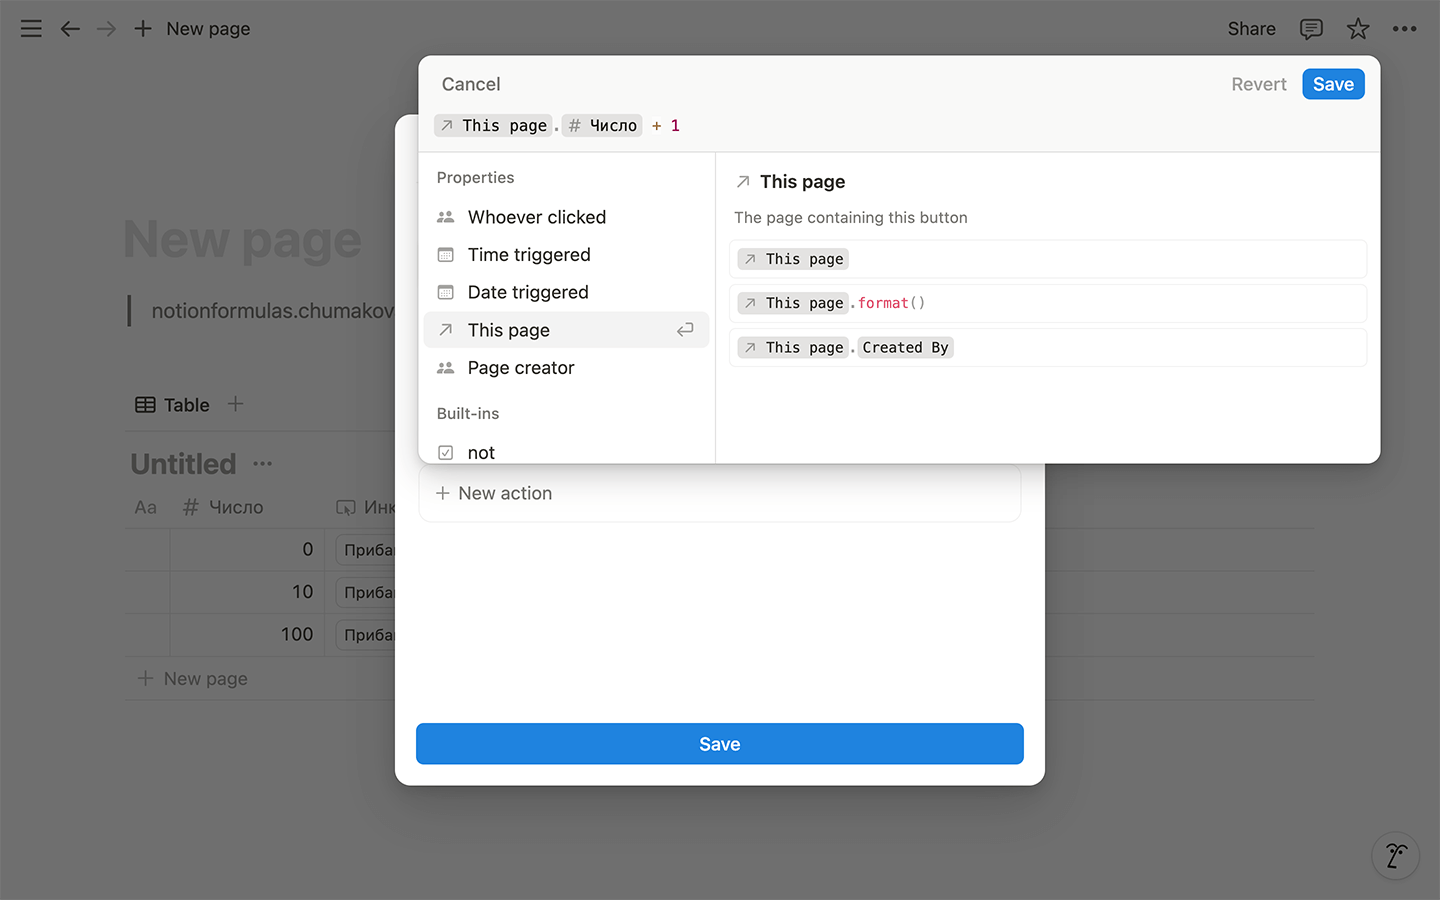
Task: Click the Aa name column header
Action: pyautogui.click(x=146, y=507)
